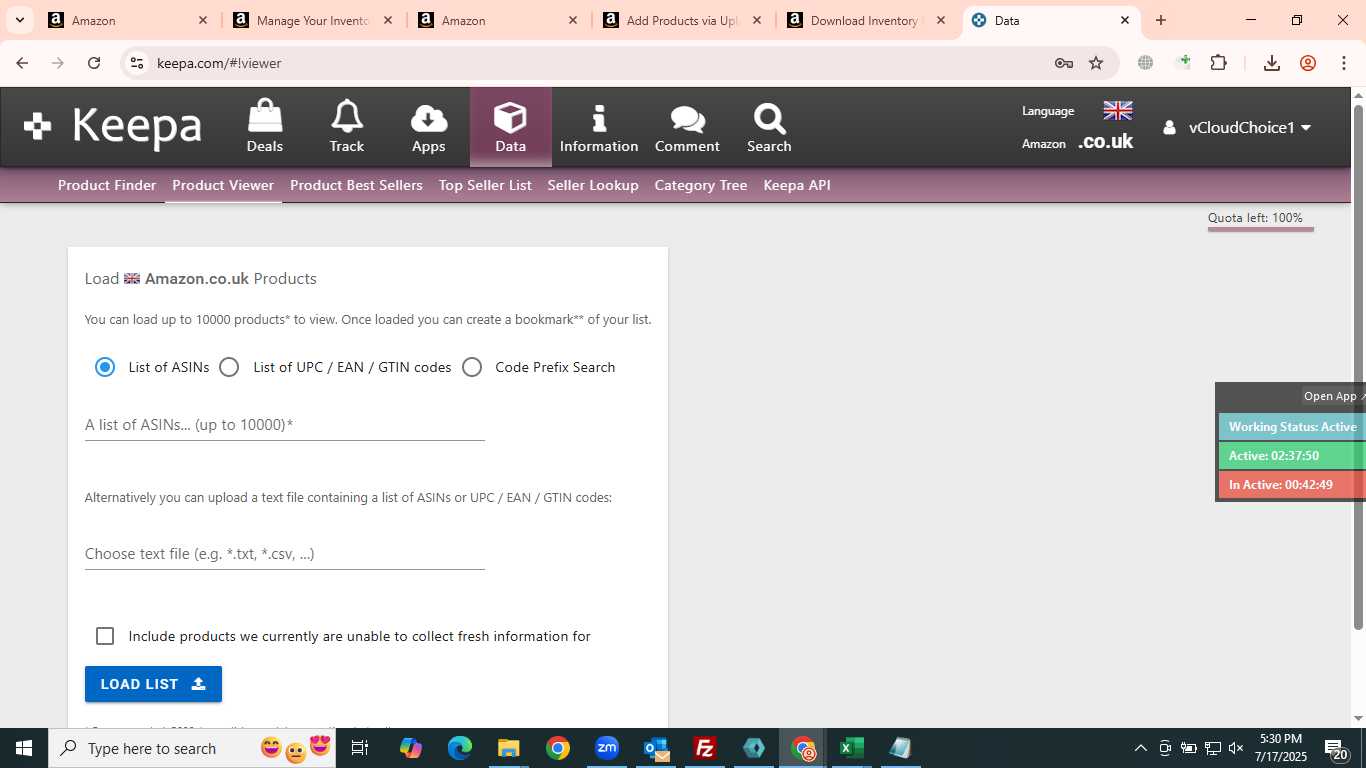Open vCloudChoice1 account dropdown
This screenshot has width=1366, height=768.
coord(1237,127)
